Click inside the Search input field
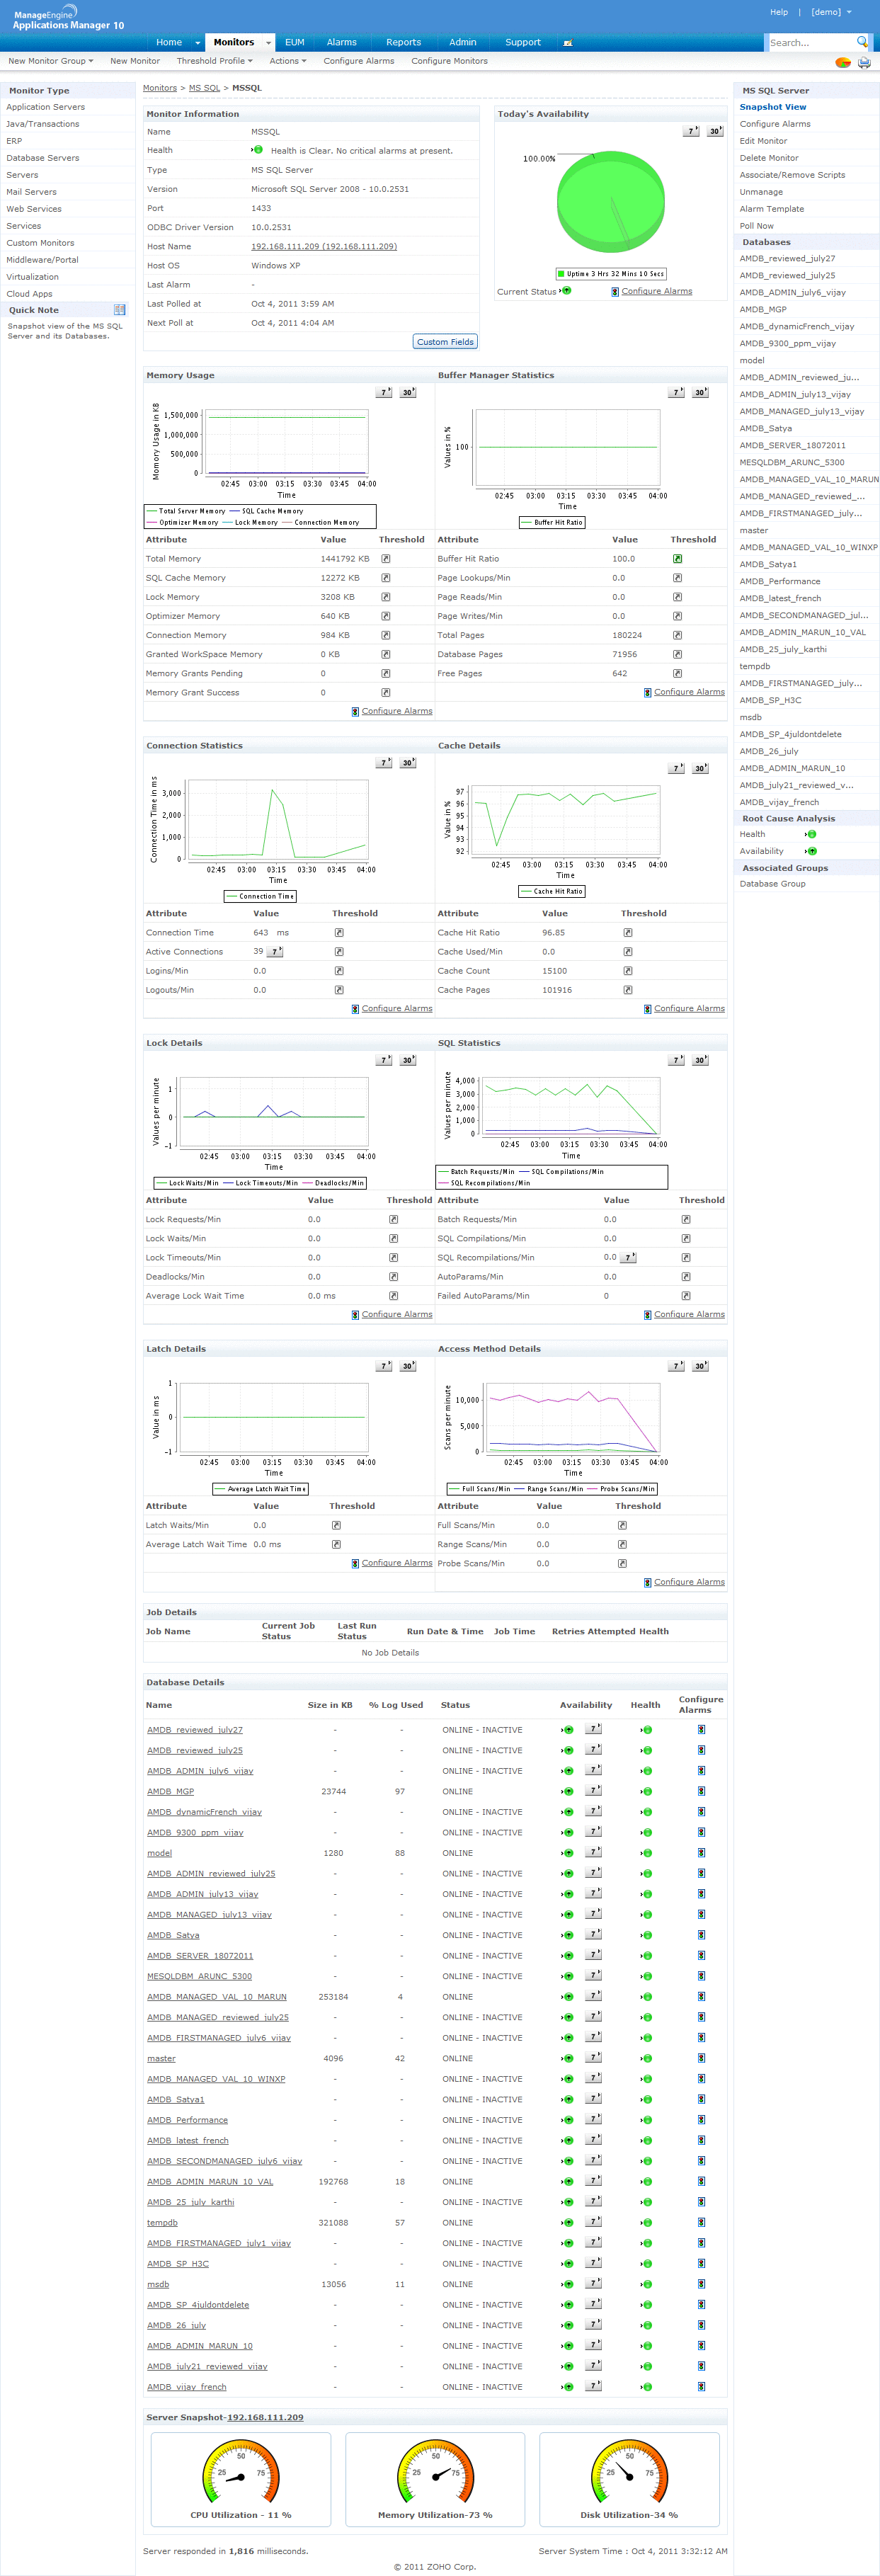The image size is (880, 2576). pyautogui.click(x=811, y=42)
